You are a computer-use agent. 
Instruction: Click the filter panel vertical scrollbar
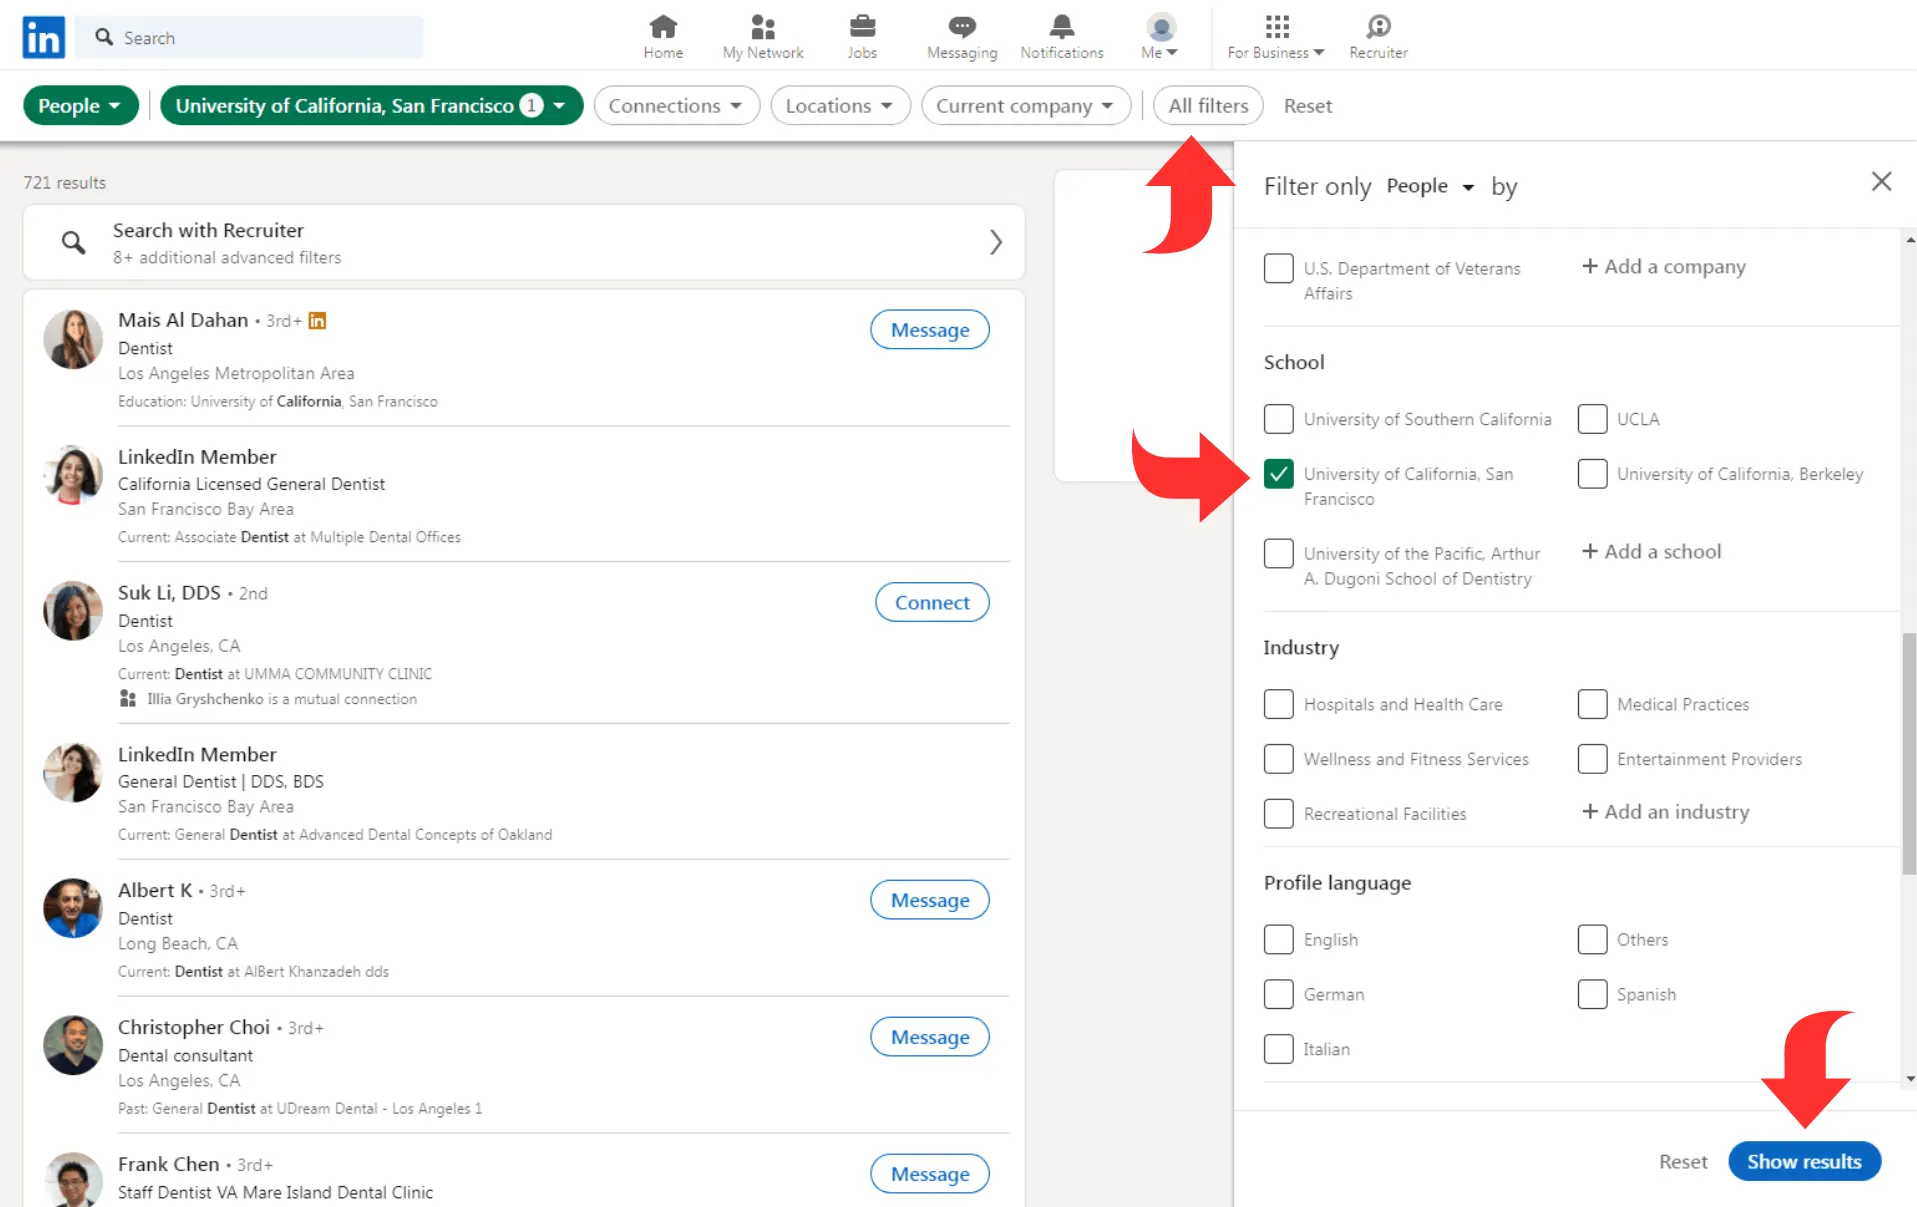[x=1909, y=754]
